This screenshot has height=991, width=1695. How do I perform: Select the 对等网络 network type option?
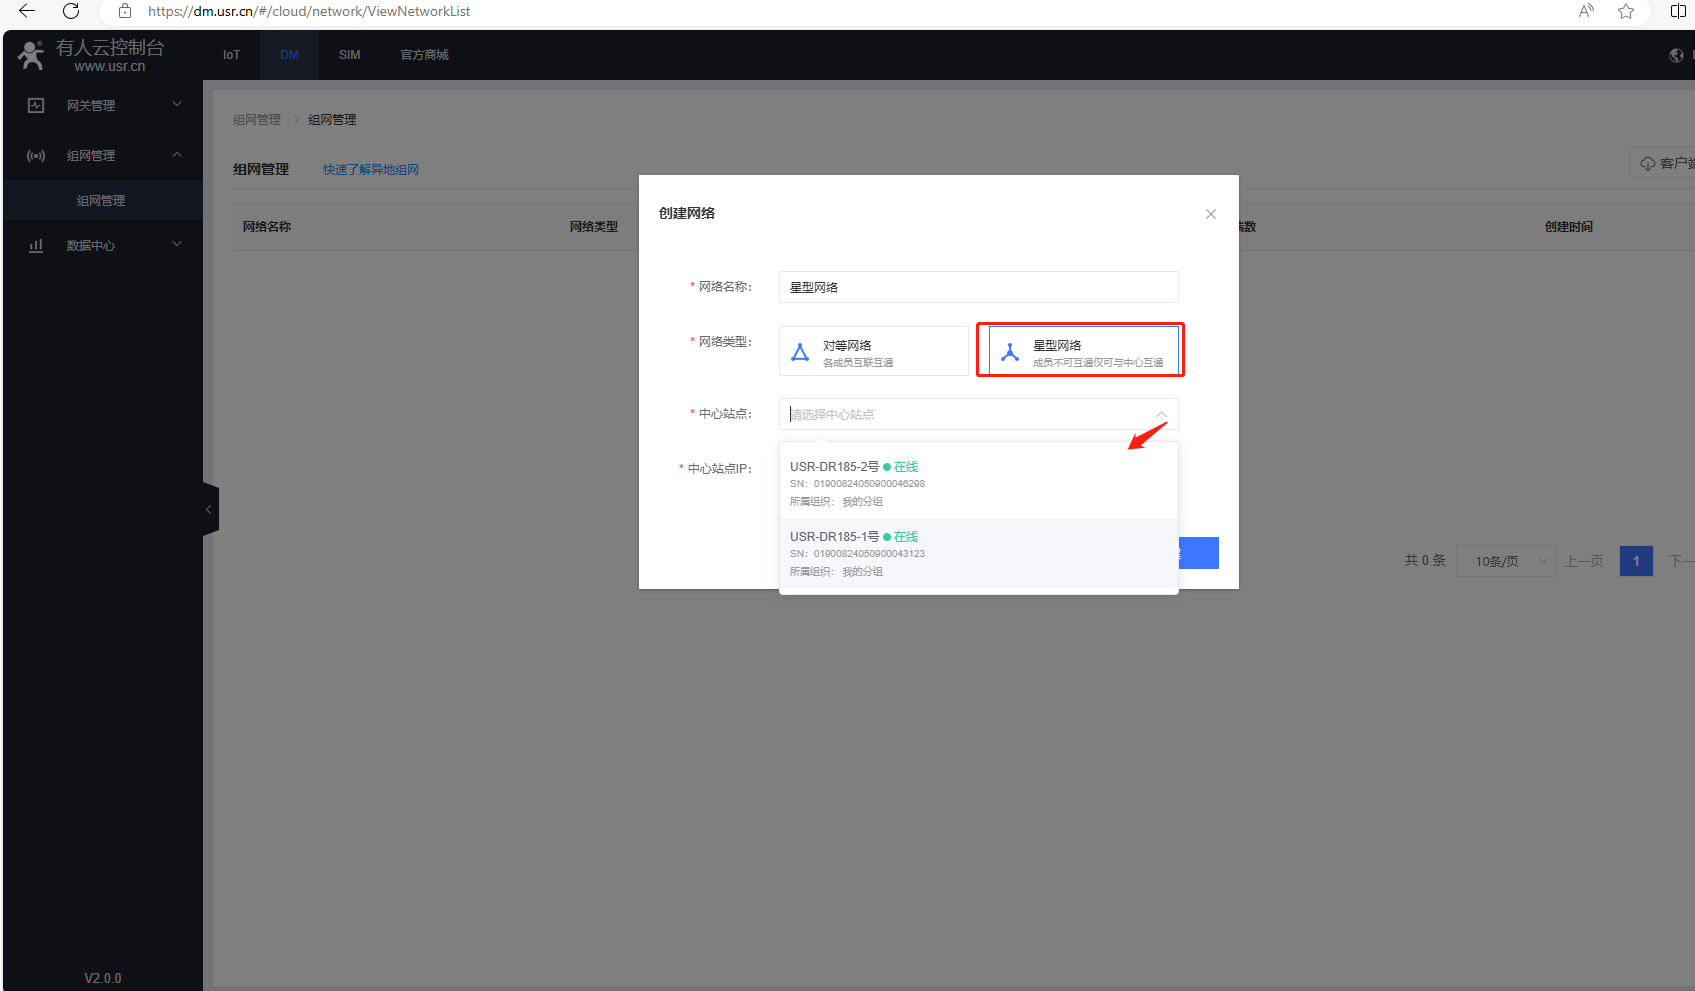click(873, 352)
